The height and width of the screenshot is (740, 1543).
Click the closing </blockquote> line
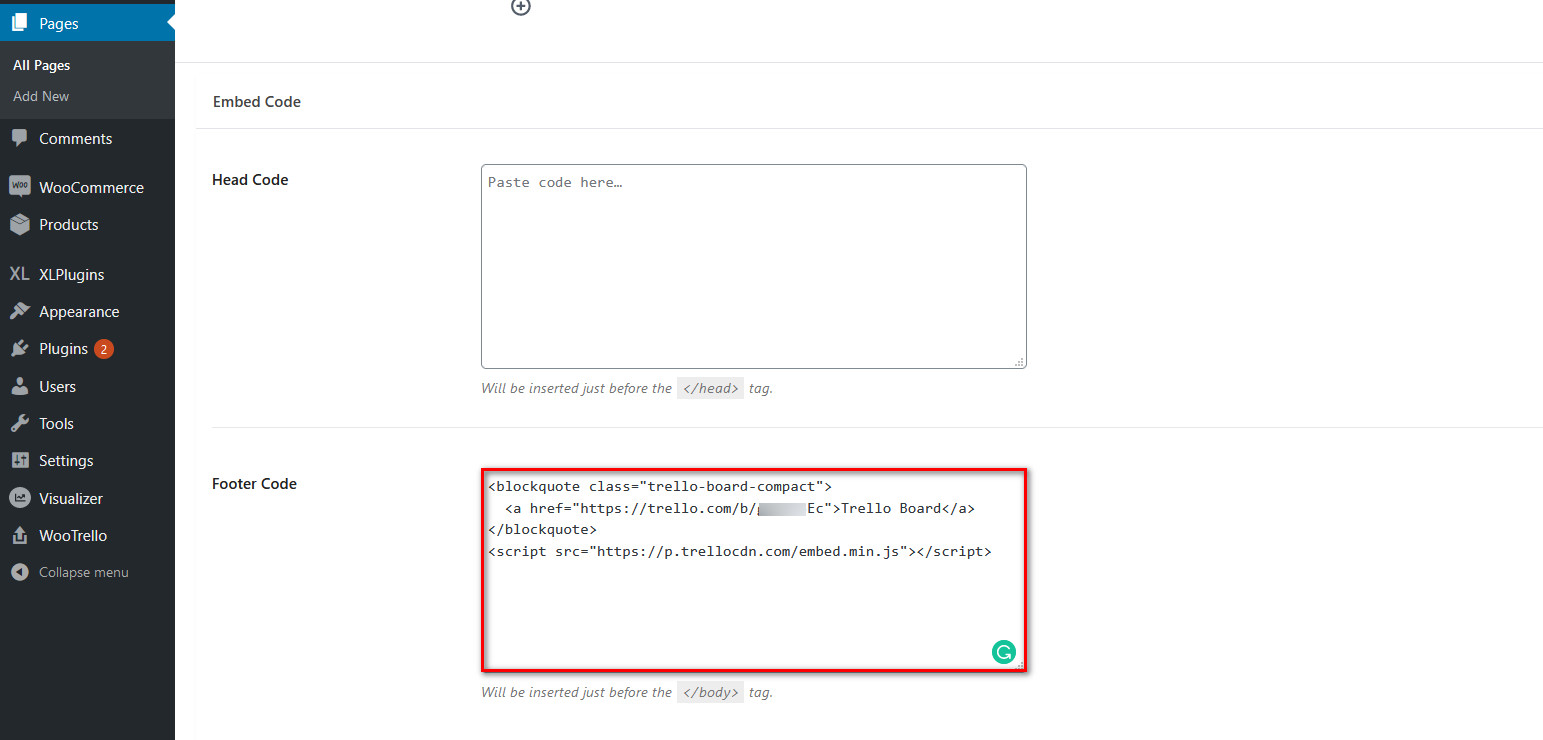tap(542, 529)
